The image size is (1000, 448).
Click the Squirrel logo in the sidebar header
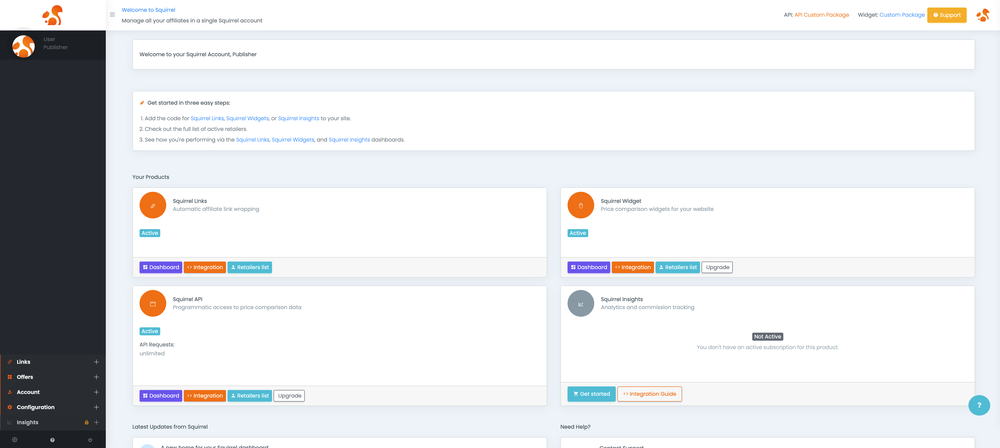pos(52,15)
